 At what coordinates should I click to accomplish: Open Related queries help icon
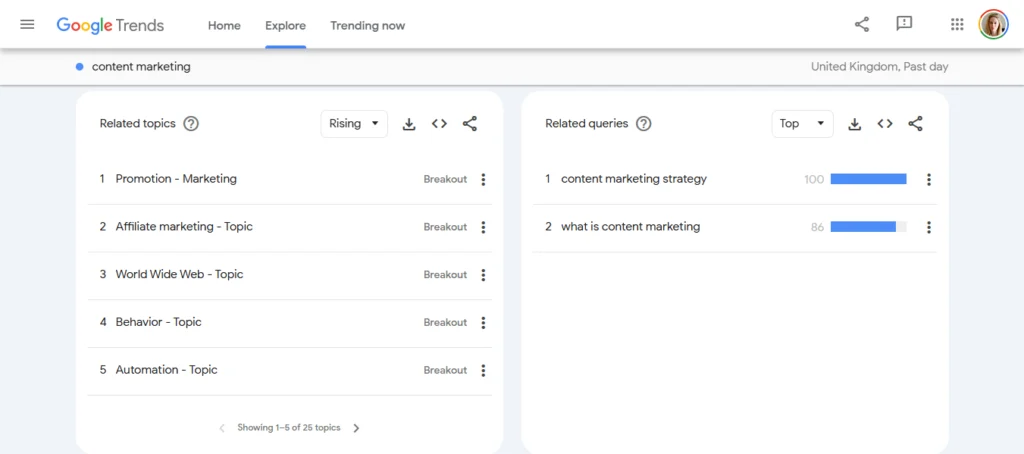coord(643,123)
